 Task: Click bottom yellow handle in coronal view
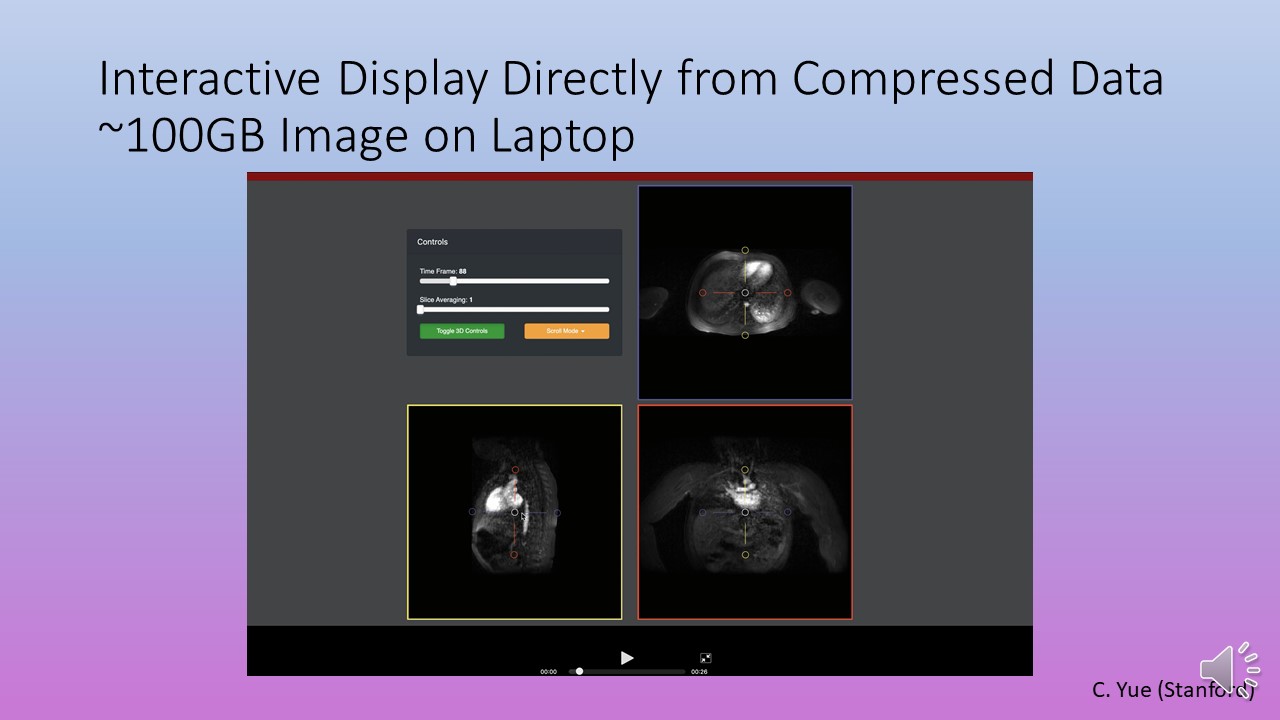click(745, 554)
